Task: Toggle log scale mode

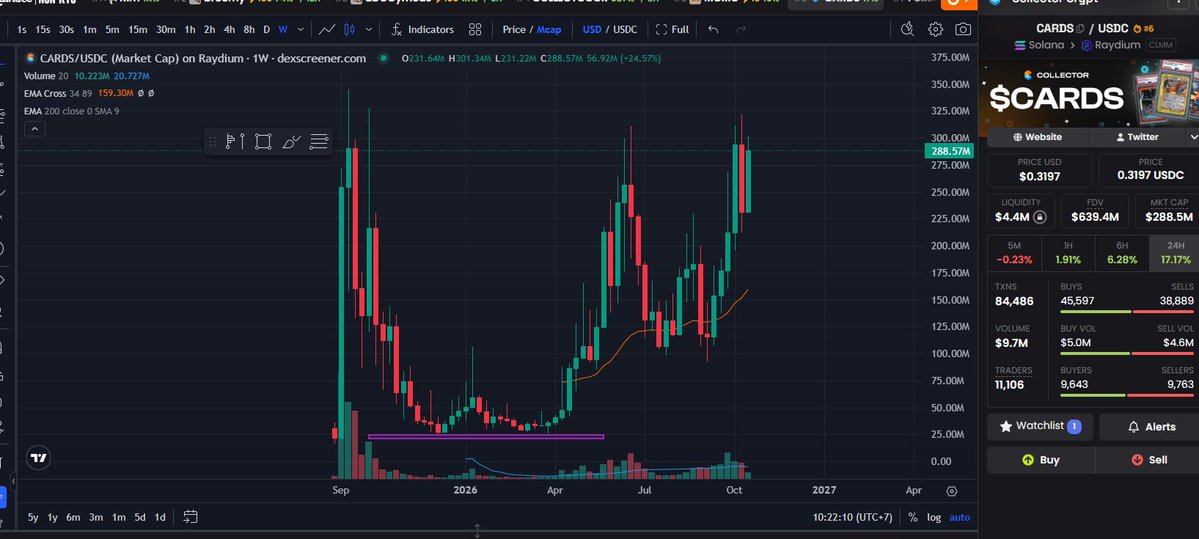Action: point(934,518)
